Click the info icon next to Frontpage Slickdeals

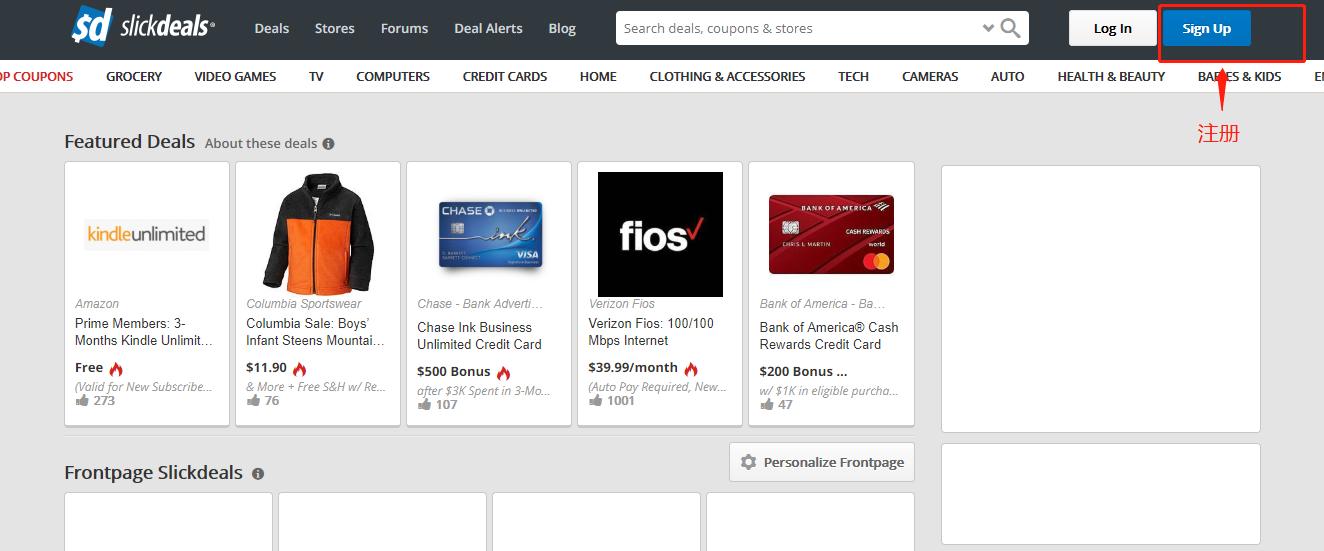click(x=258, y=474)
